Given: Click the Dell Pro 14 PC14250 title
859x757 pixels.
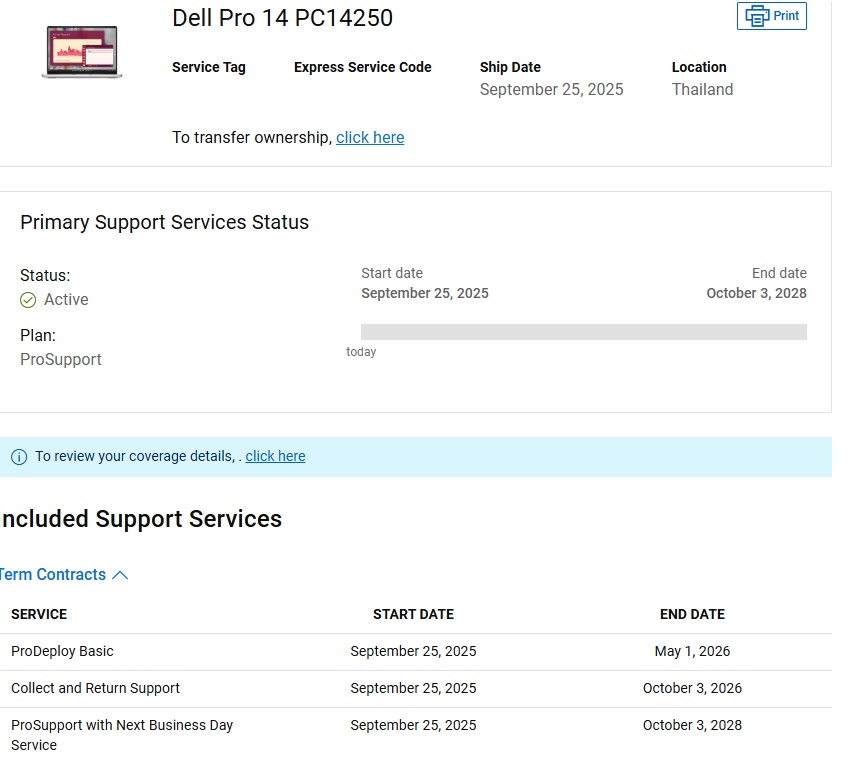Looking at the screenshot, I should coord(282,18).
